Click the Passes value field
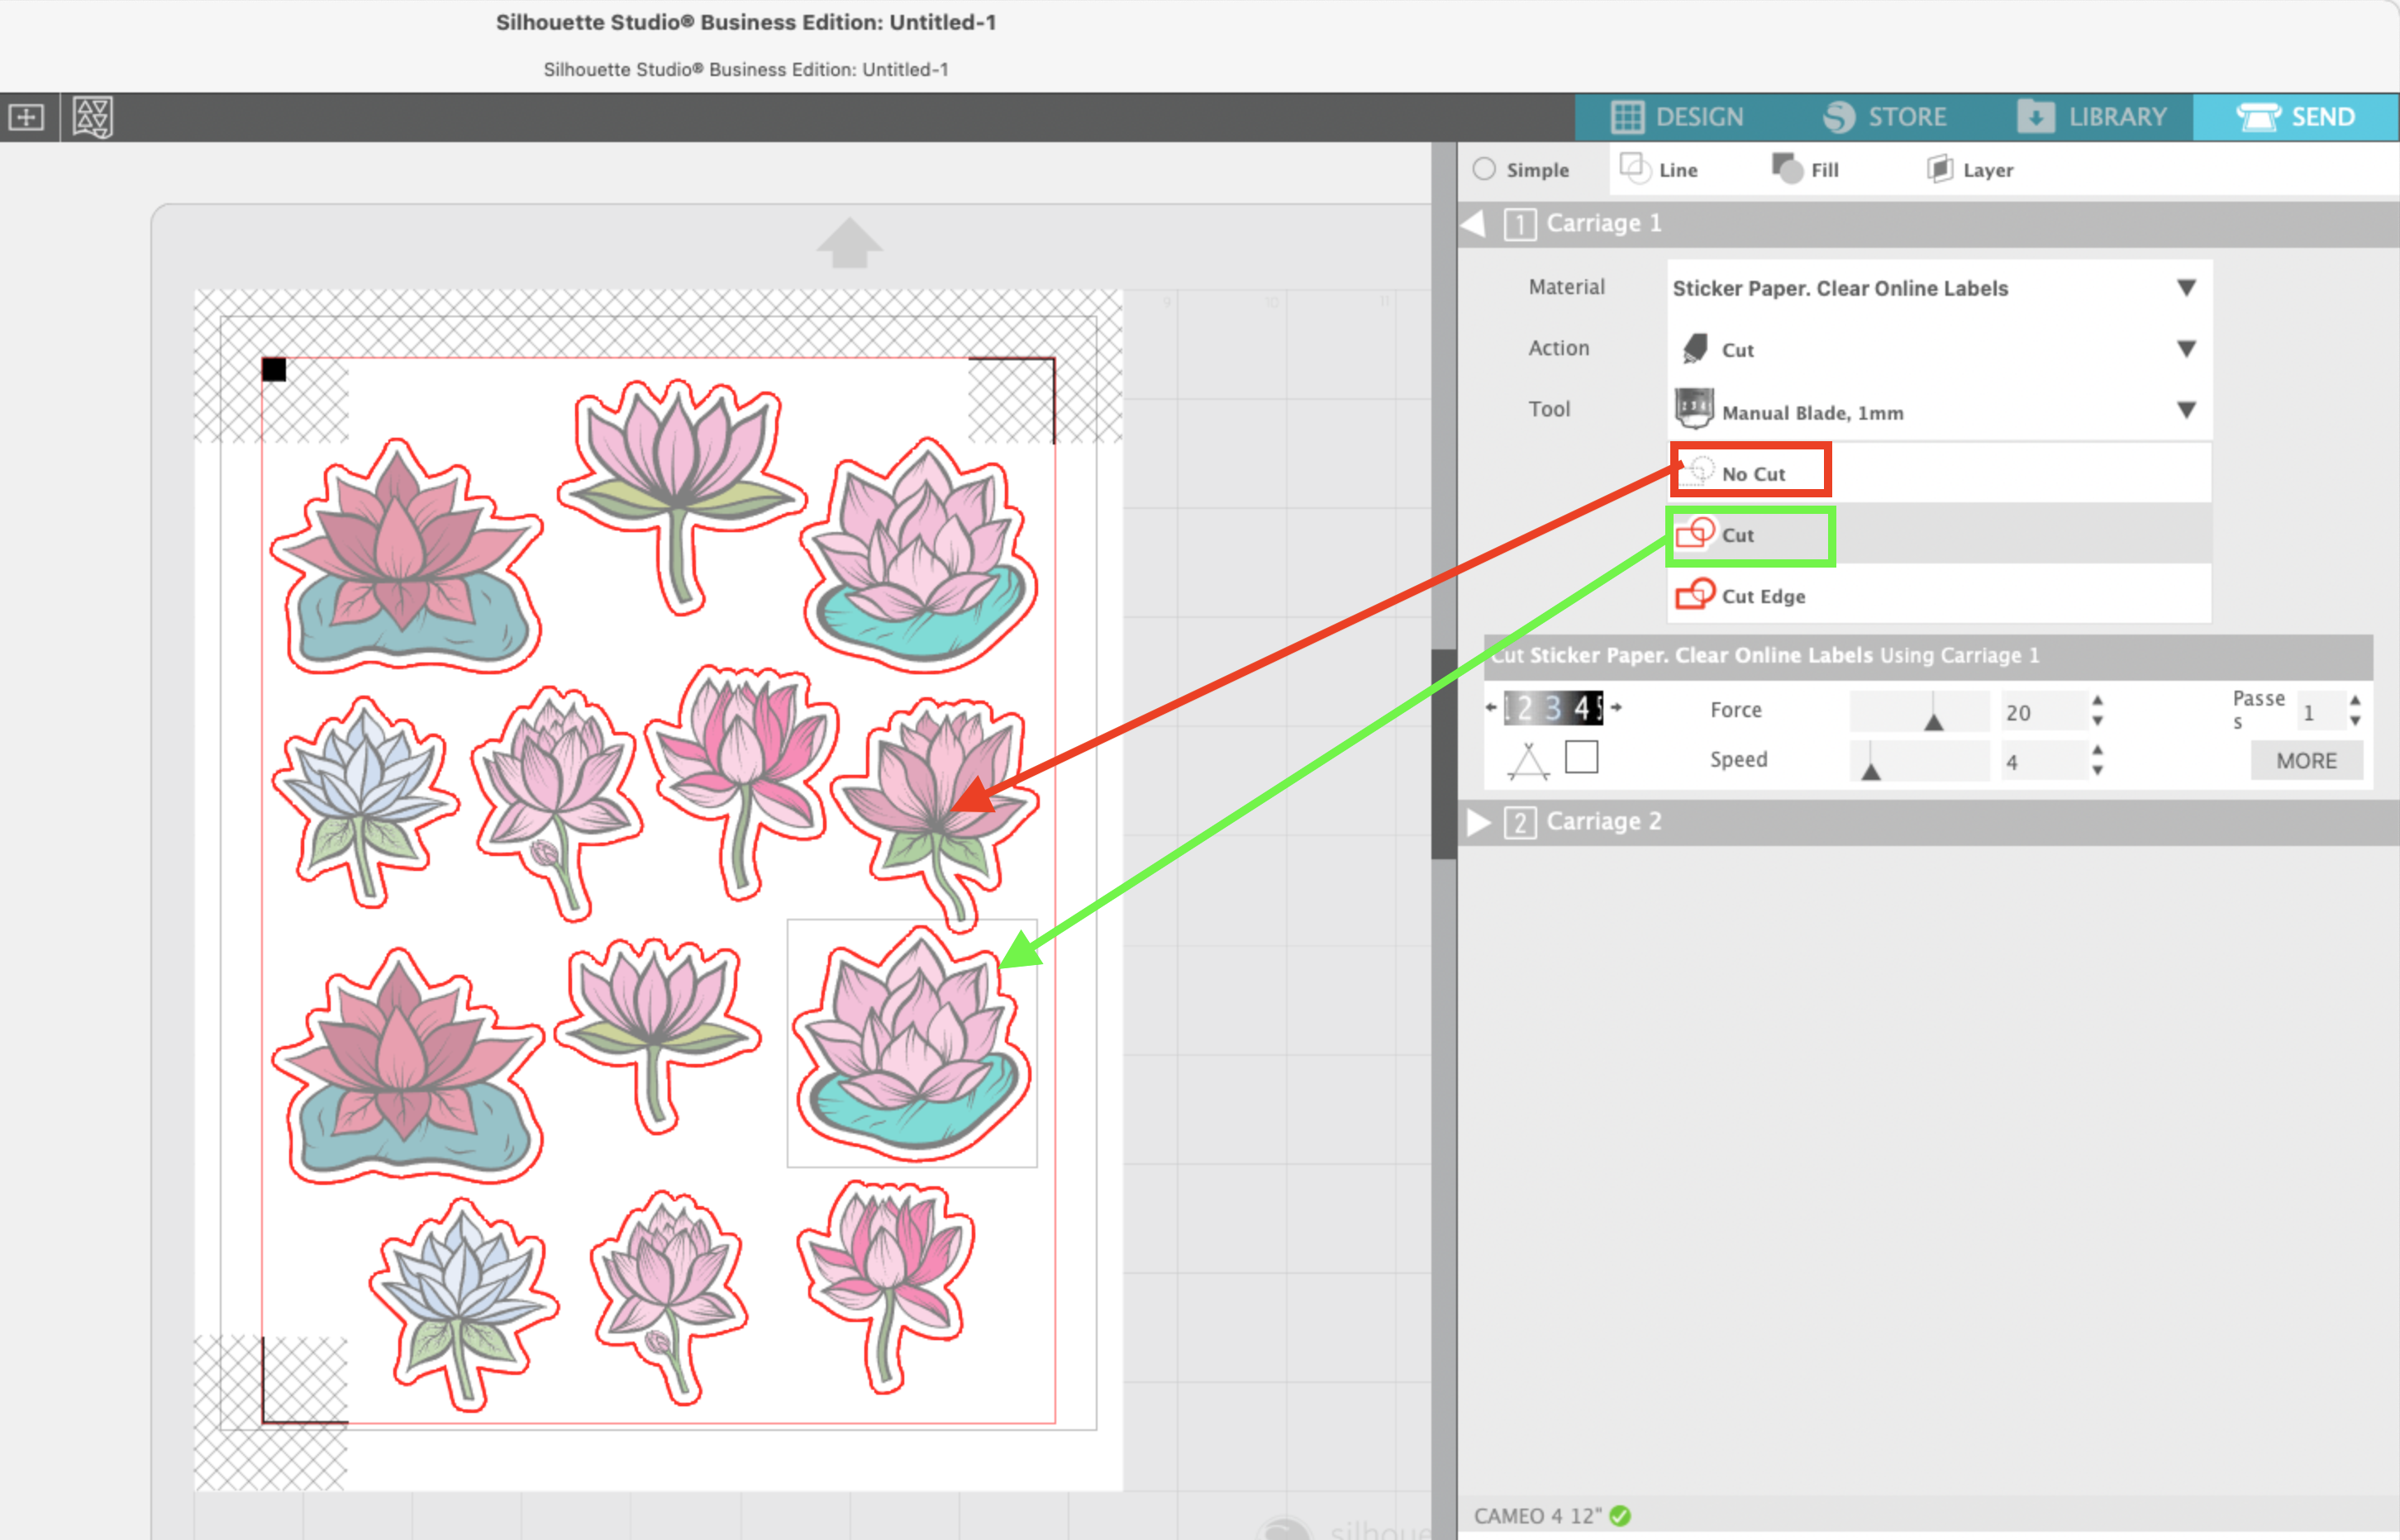2400x1540 pixels. 2318,712
